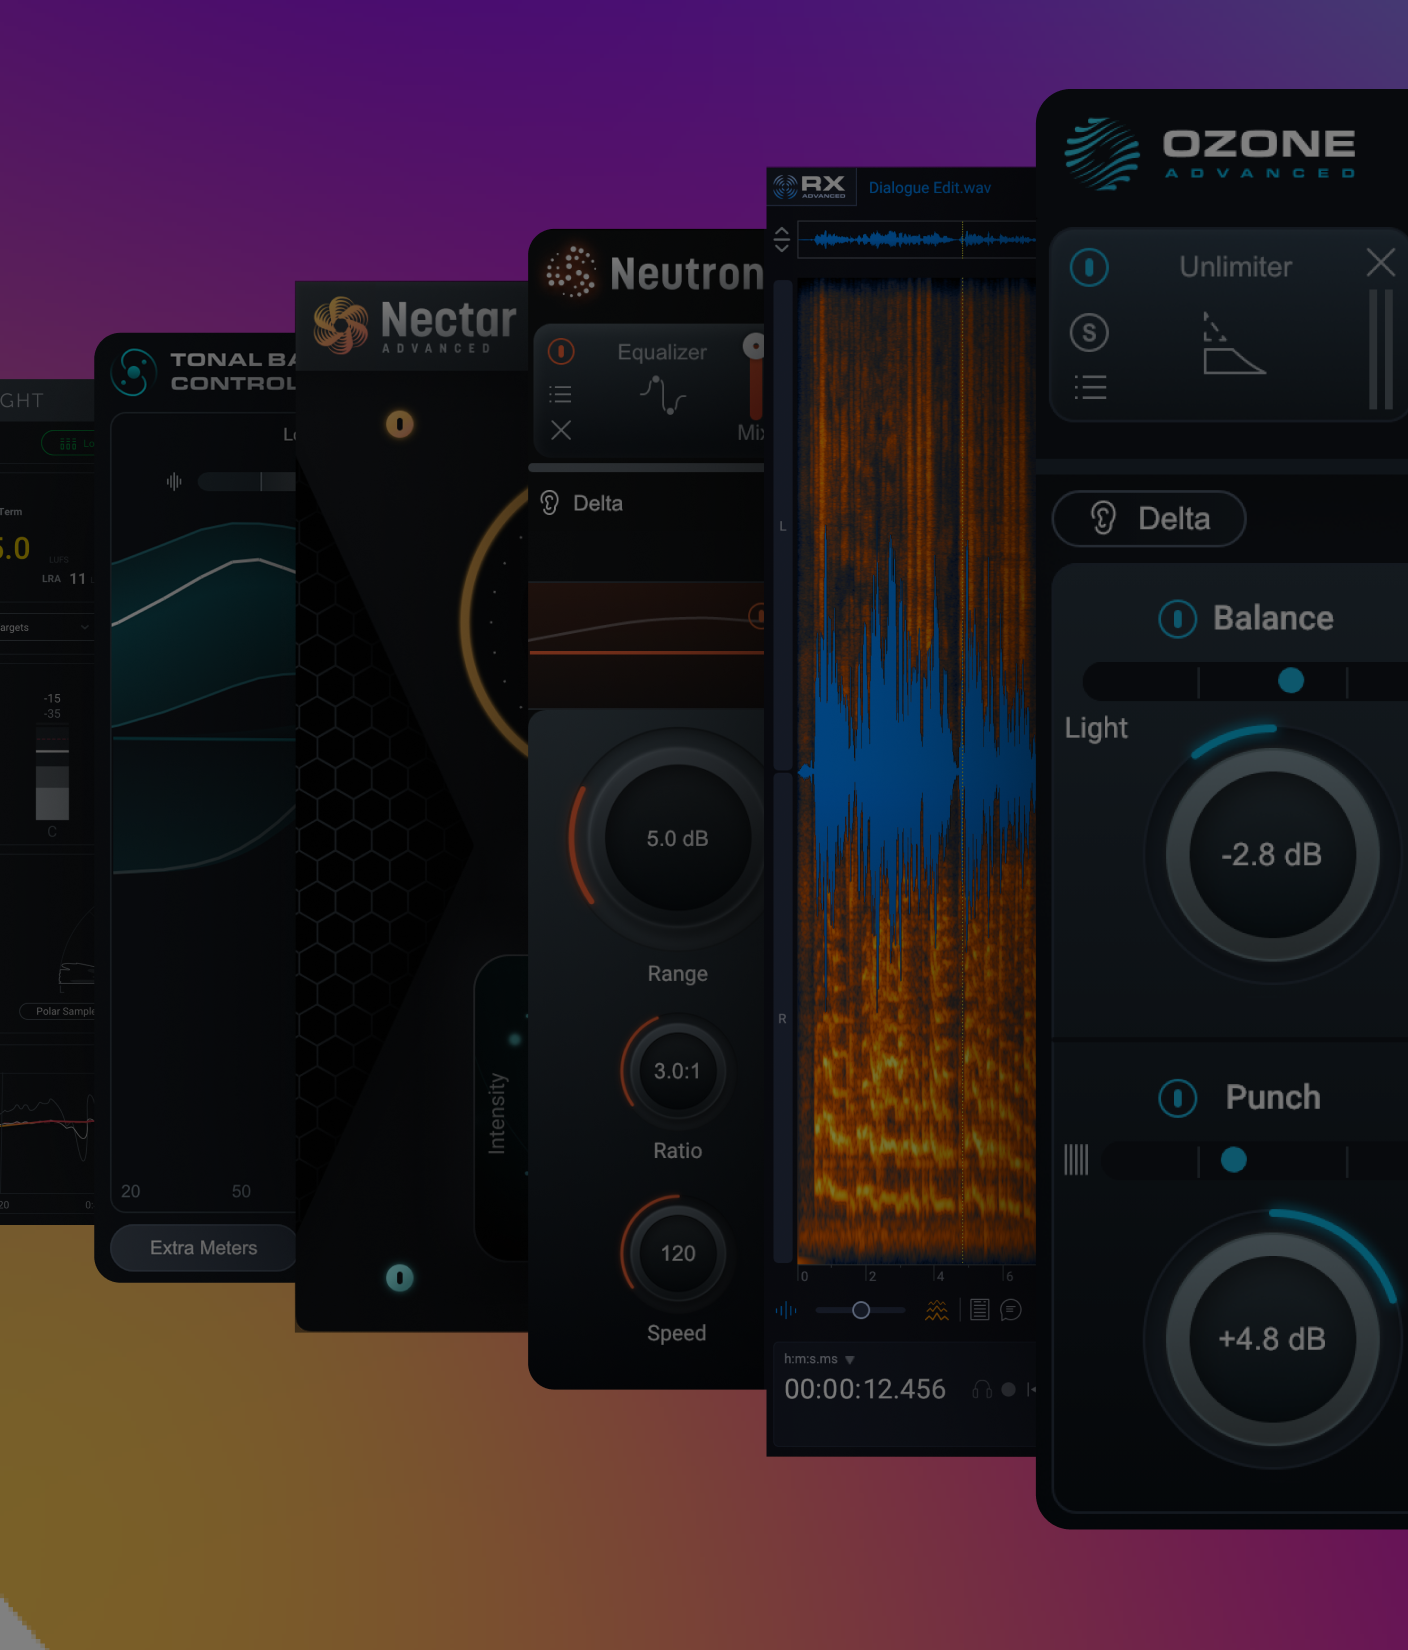
Task: Click the ear icon beside Neutron Delta
Action: (x=550, y=502)
